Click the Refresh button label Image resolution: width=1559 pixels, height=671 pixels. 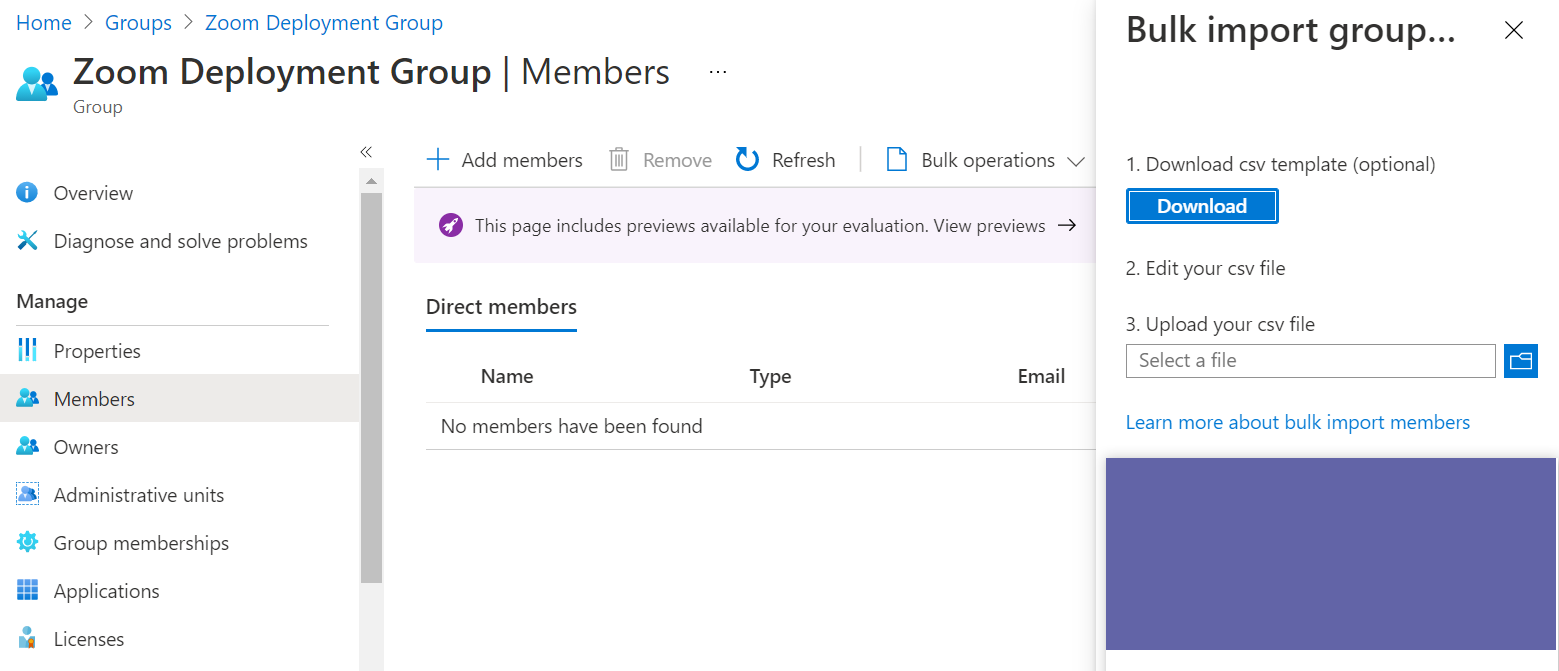click(804, 160)
